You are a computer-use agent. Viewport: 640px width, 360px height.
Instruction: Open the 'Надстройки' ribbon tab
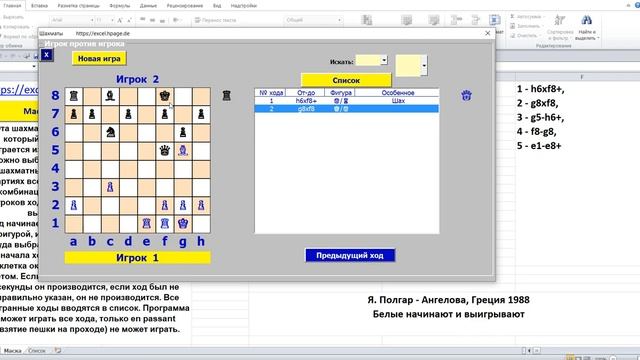pos(244,6)
